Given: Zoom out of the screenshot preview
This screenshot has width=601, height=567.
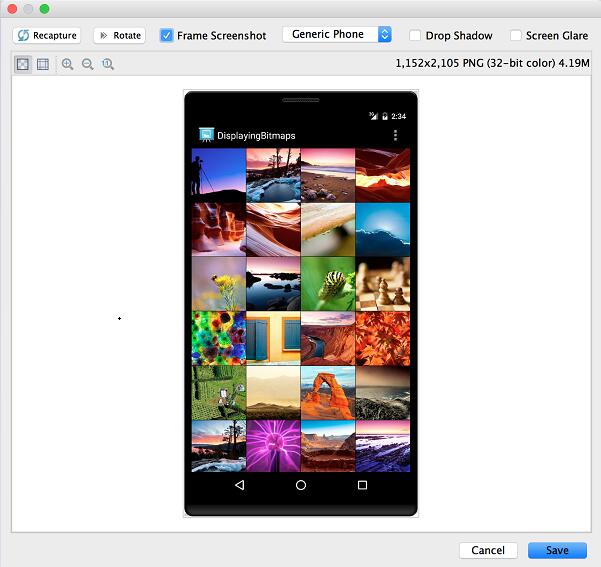Looking at the screenshot, I should click(x=88, y=64).
